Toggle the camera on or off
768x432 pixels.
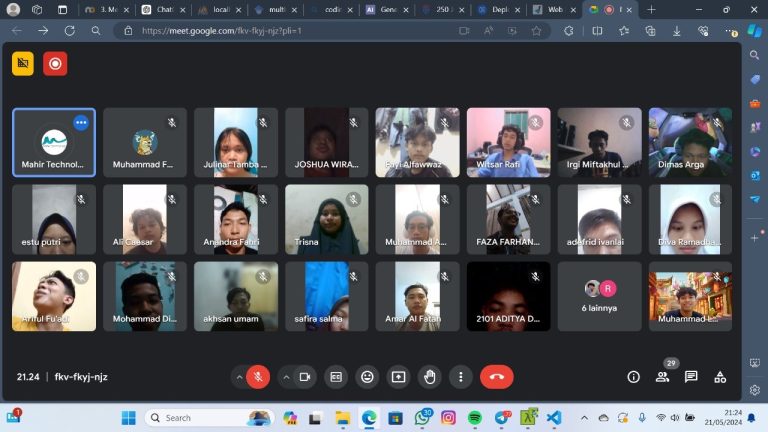[x=305, y=377]
